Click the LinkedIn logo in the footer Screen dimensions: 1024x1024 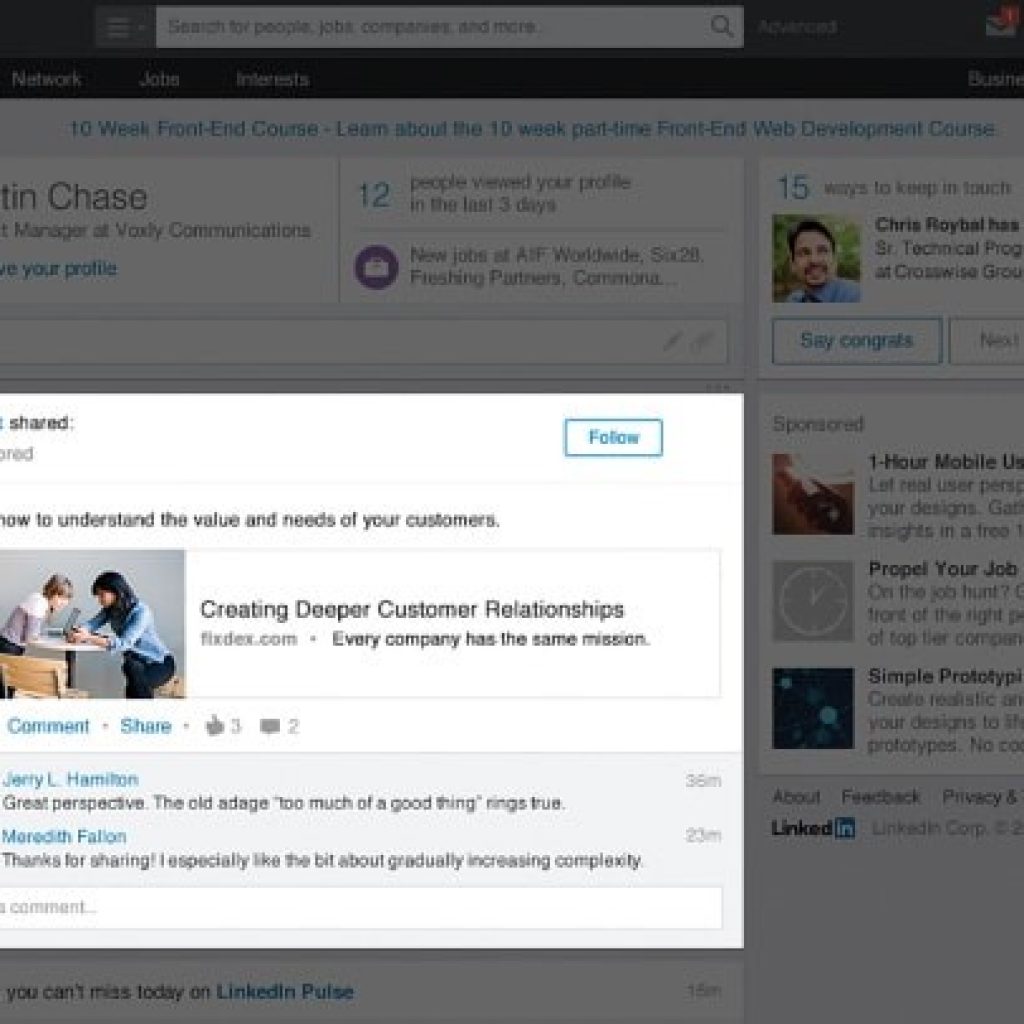[x=813, y=828]
